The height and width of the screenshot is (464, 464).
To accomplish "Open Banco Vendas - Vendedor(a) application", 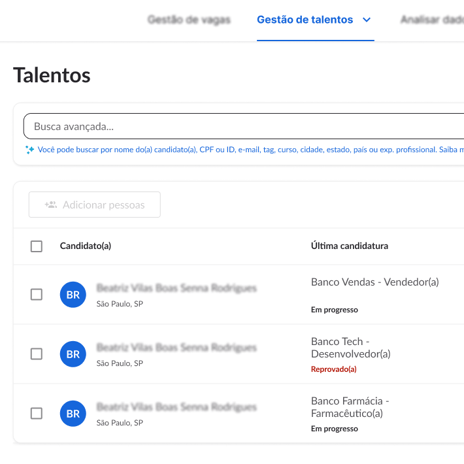I will coord(375,282).
